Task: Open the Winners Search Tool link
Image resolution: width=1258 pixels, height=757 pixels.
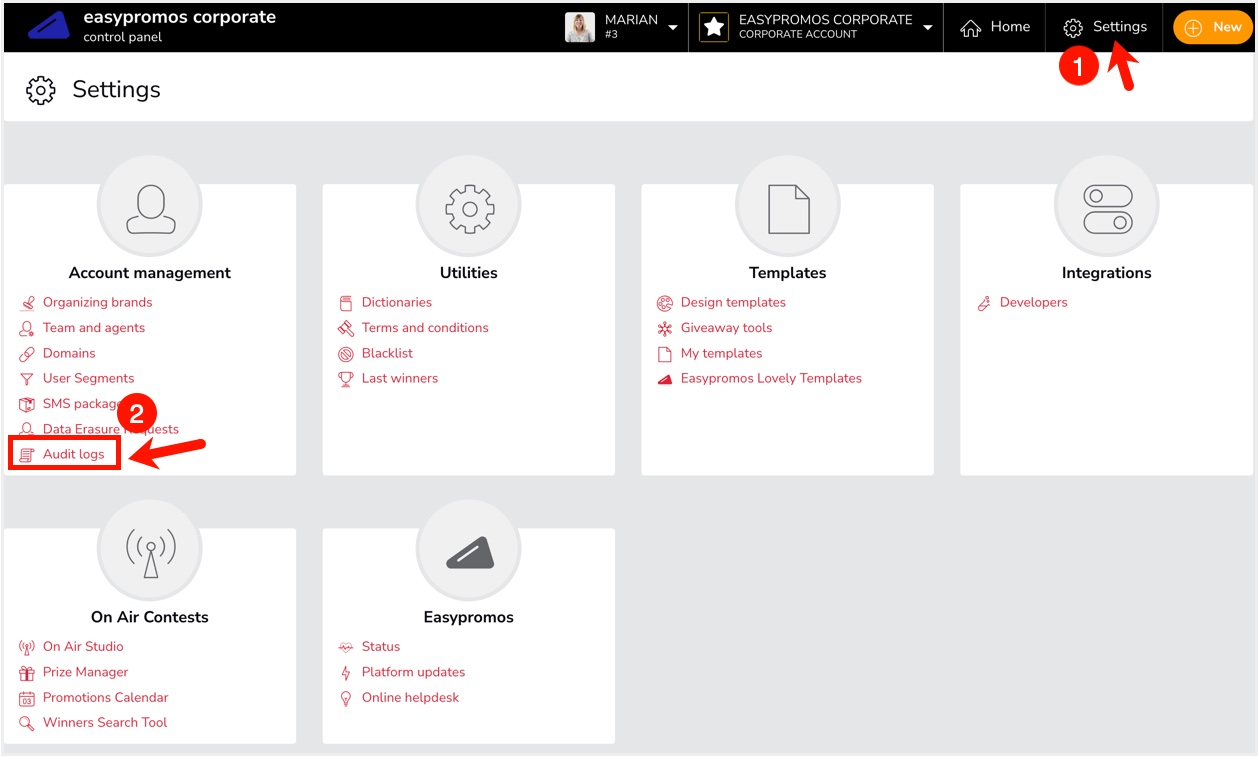Action: click(105, 722)
